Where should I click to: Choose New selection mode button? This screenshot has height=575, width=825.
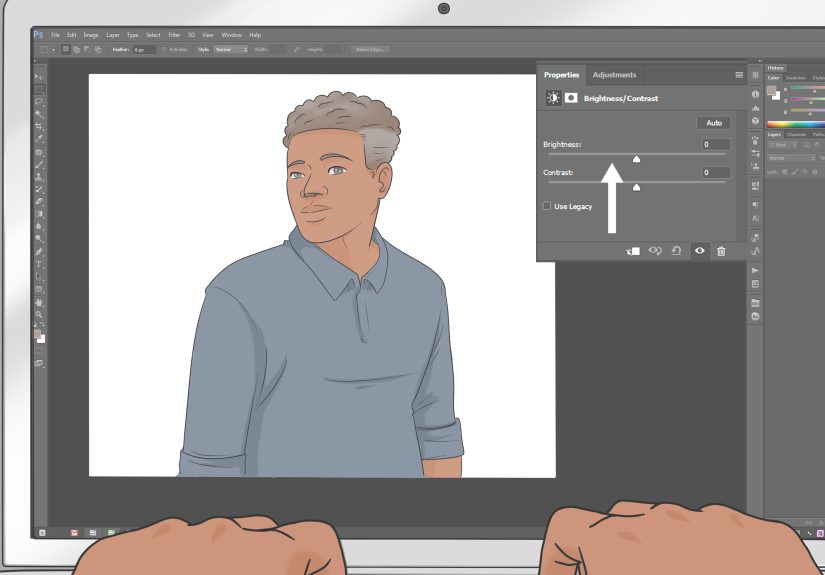click(65, 49)
